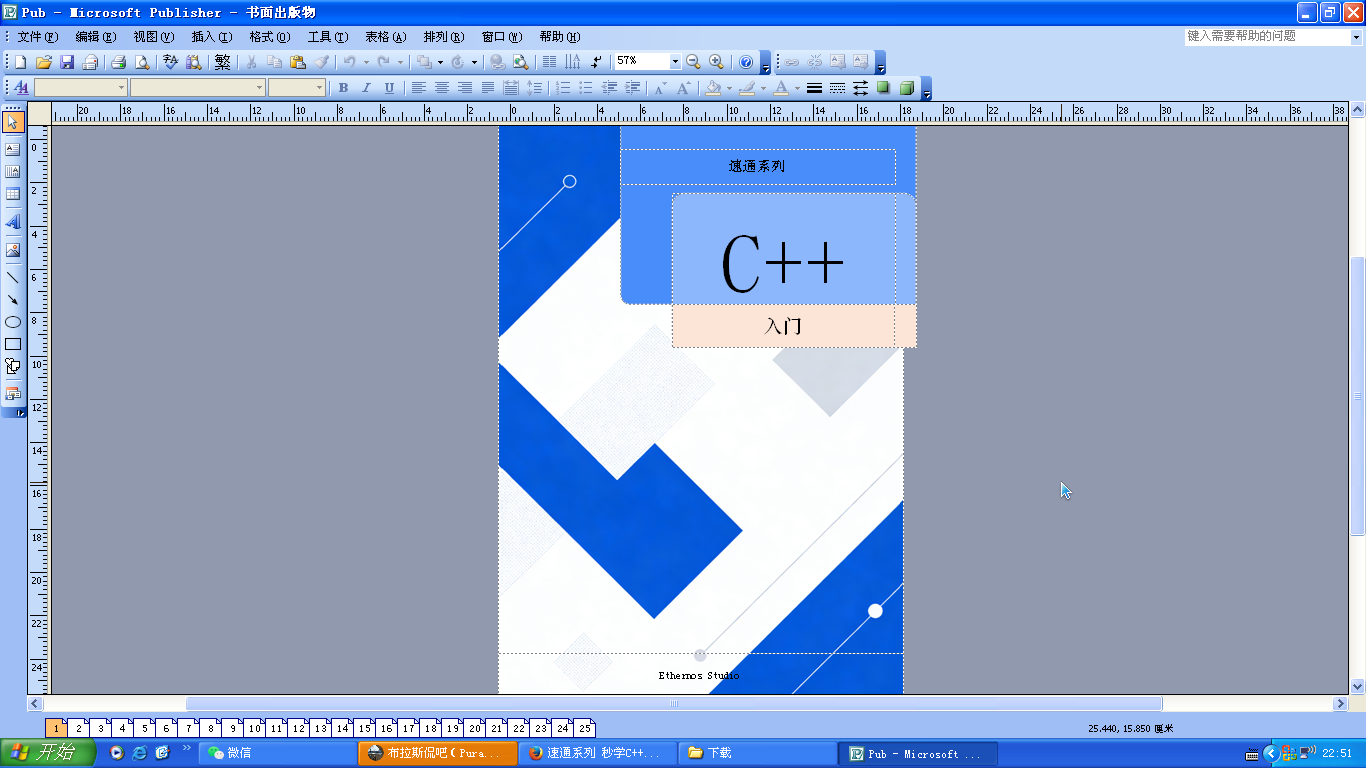
Task: Click the 开始 Start button
Action: pyautogui.click(x=48, y=753)
